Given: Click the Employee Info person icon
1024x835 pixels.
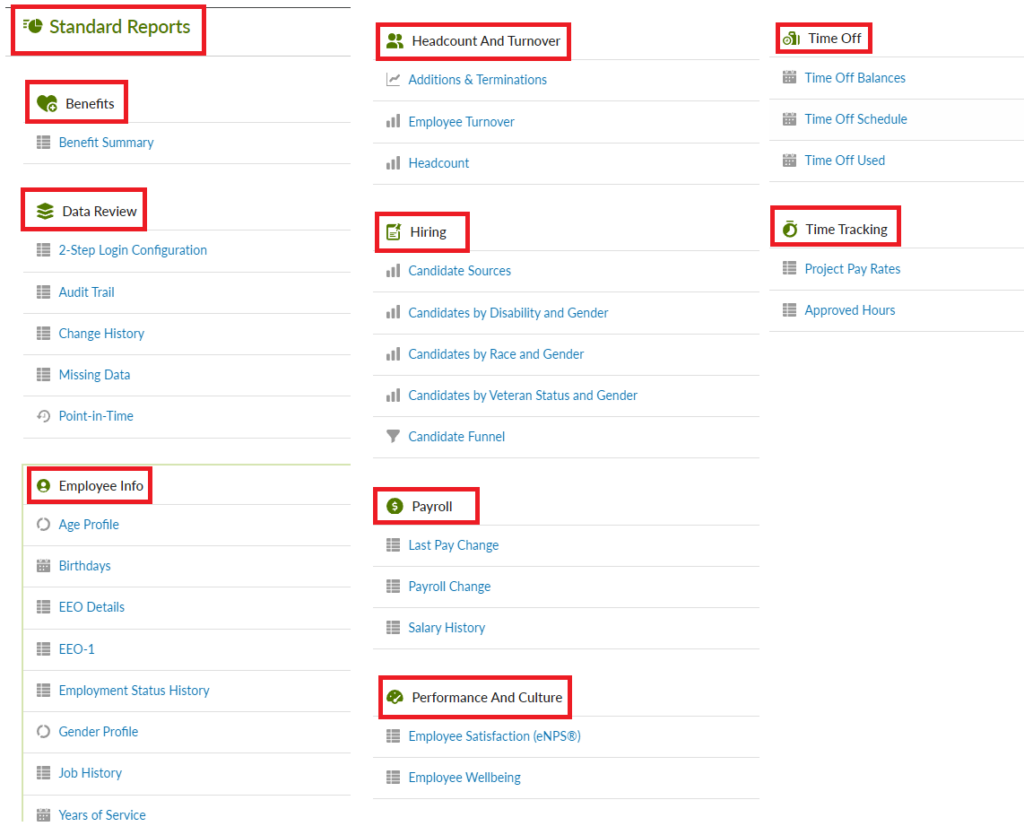Looking at the screenshot, I should [44, 485].
